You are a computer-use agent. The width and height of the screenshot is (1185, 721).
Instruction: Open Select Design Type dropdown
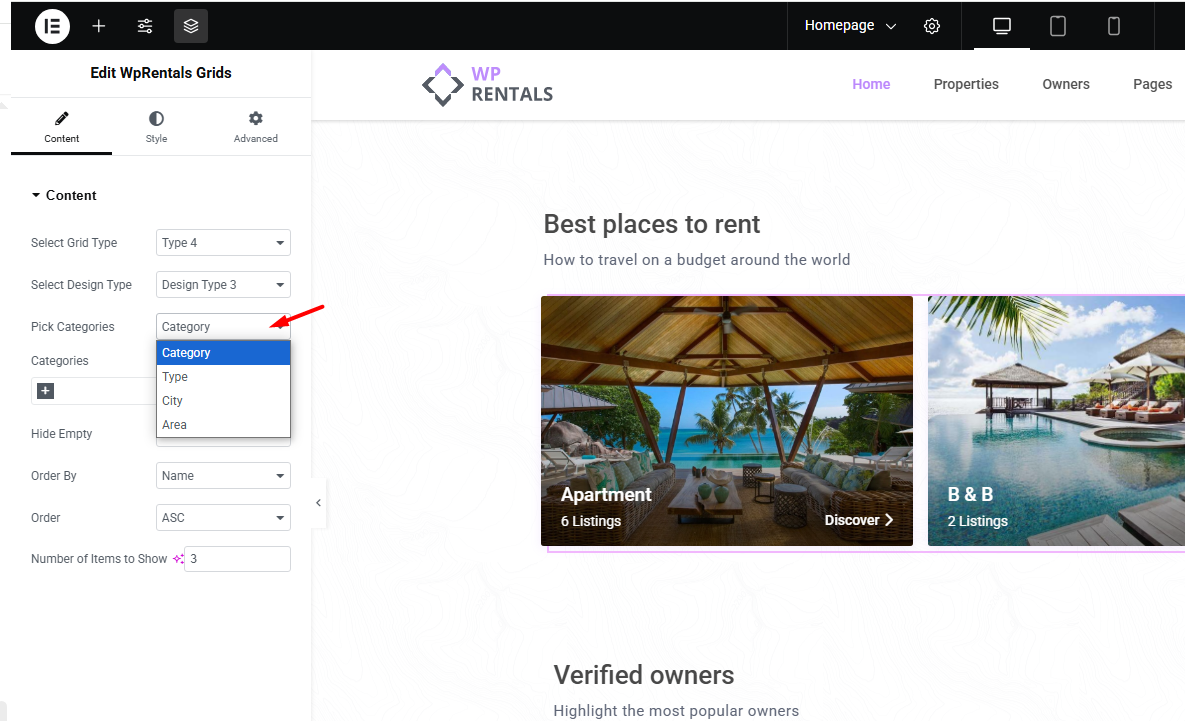click(223, 285)
